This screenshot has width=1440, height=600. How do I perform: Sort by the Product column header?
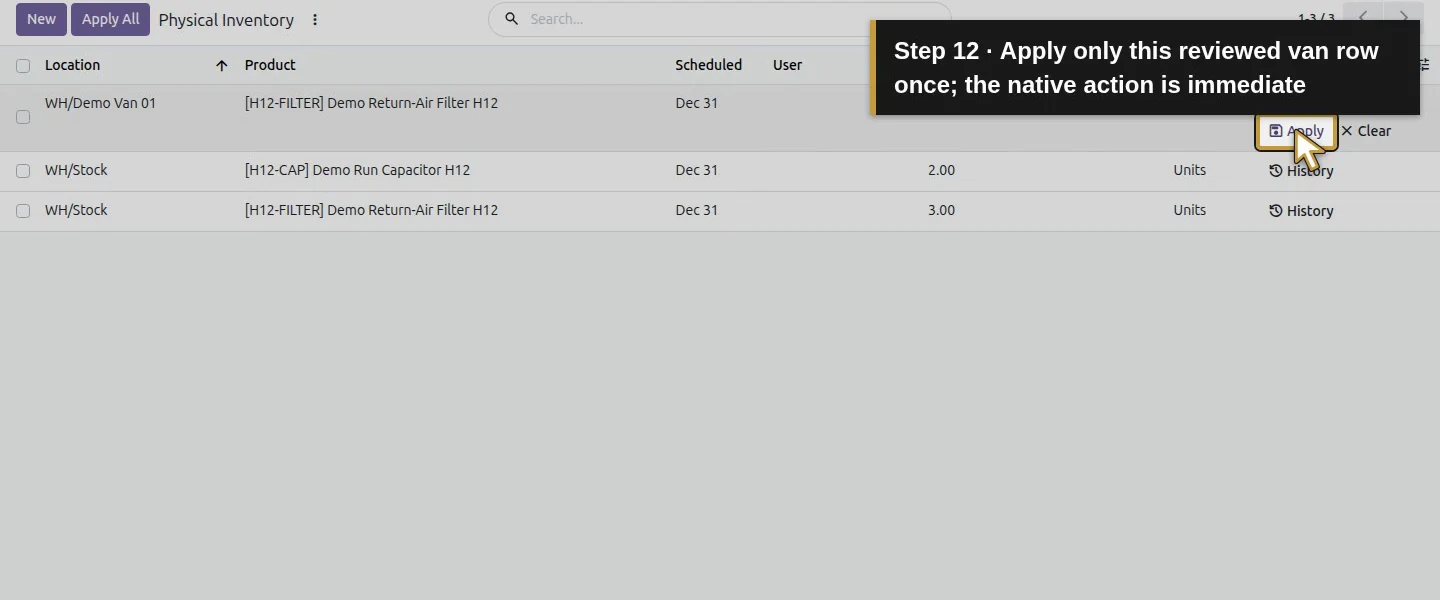270,65
